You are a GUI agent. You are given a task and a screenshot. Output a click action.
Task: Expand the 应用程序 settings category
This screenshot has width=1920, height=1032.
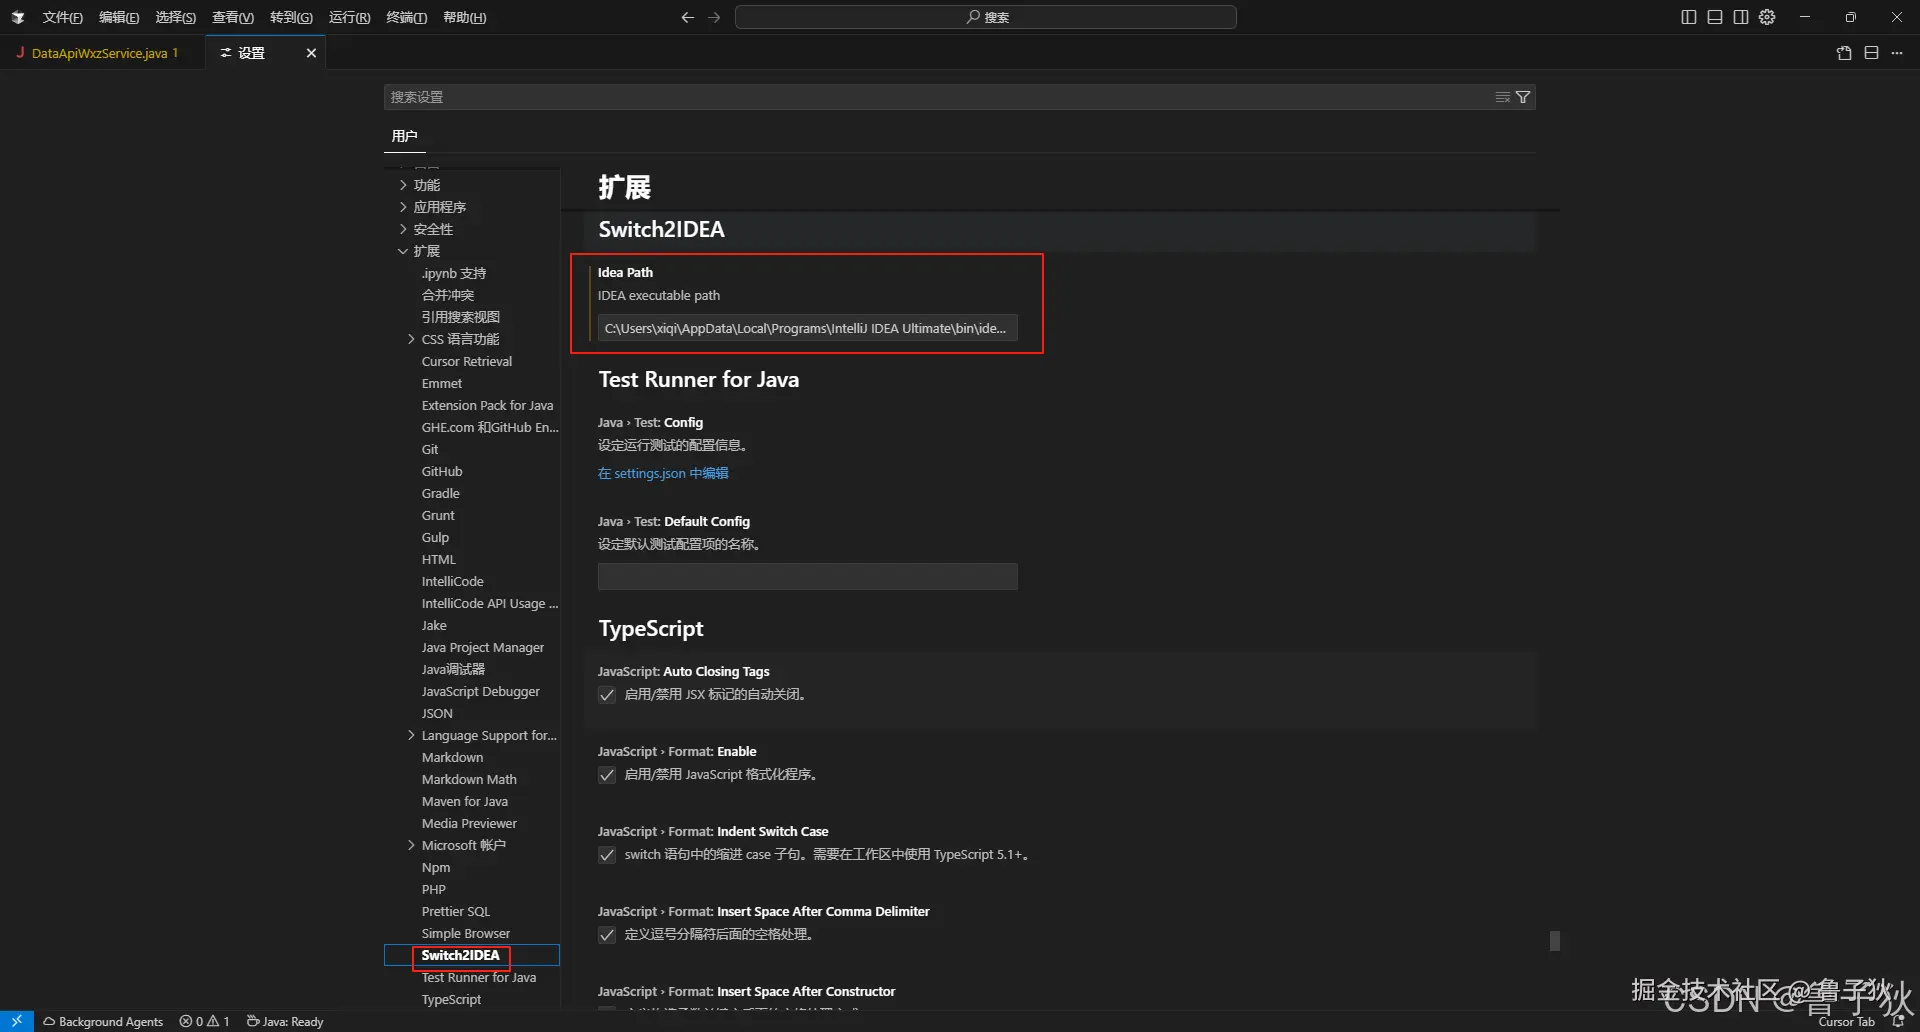tap(403, 207)
